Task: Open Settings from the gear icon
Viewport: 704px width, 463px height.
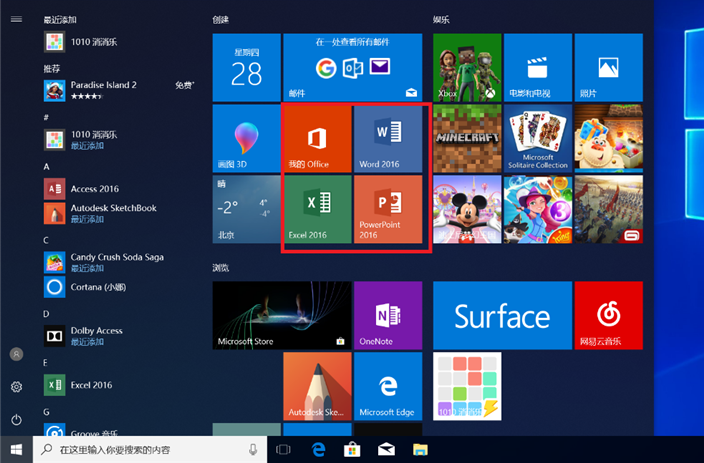Action: pos(17,387)
